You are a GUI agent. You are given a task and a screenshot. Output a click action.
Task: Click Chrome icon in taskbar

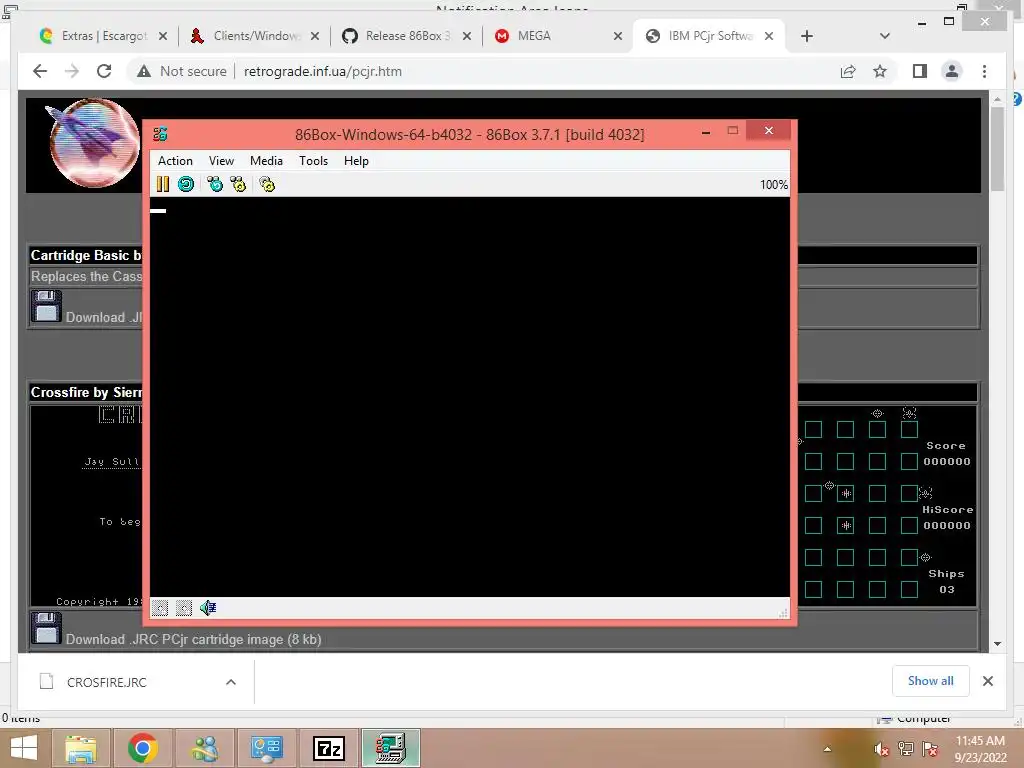pos(142,748)
